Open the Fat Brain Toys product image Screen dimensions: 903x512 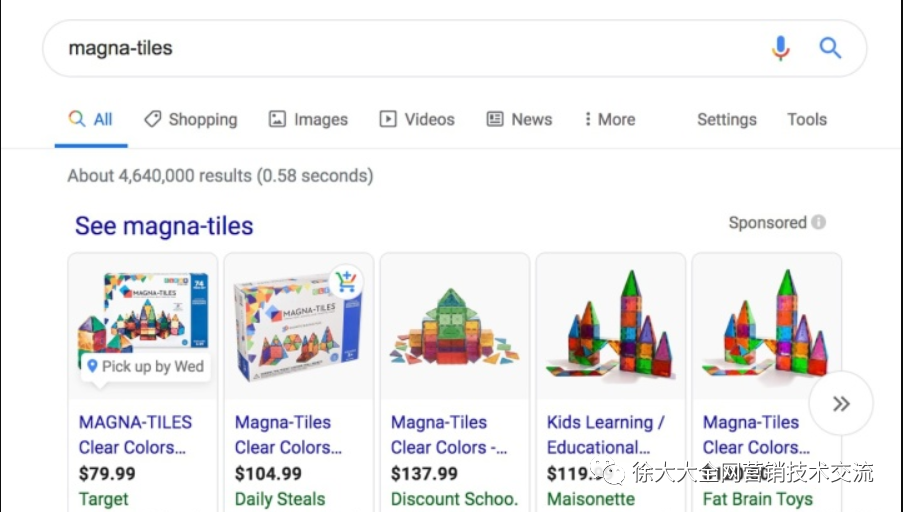click(x=766, y=325)
